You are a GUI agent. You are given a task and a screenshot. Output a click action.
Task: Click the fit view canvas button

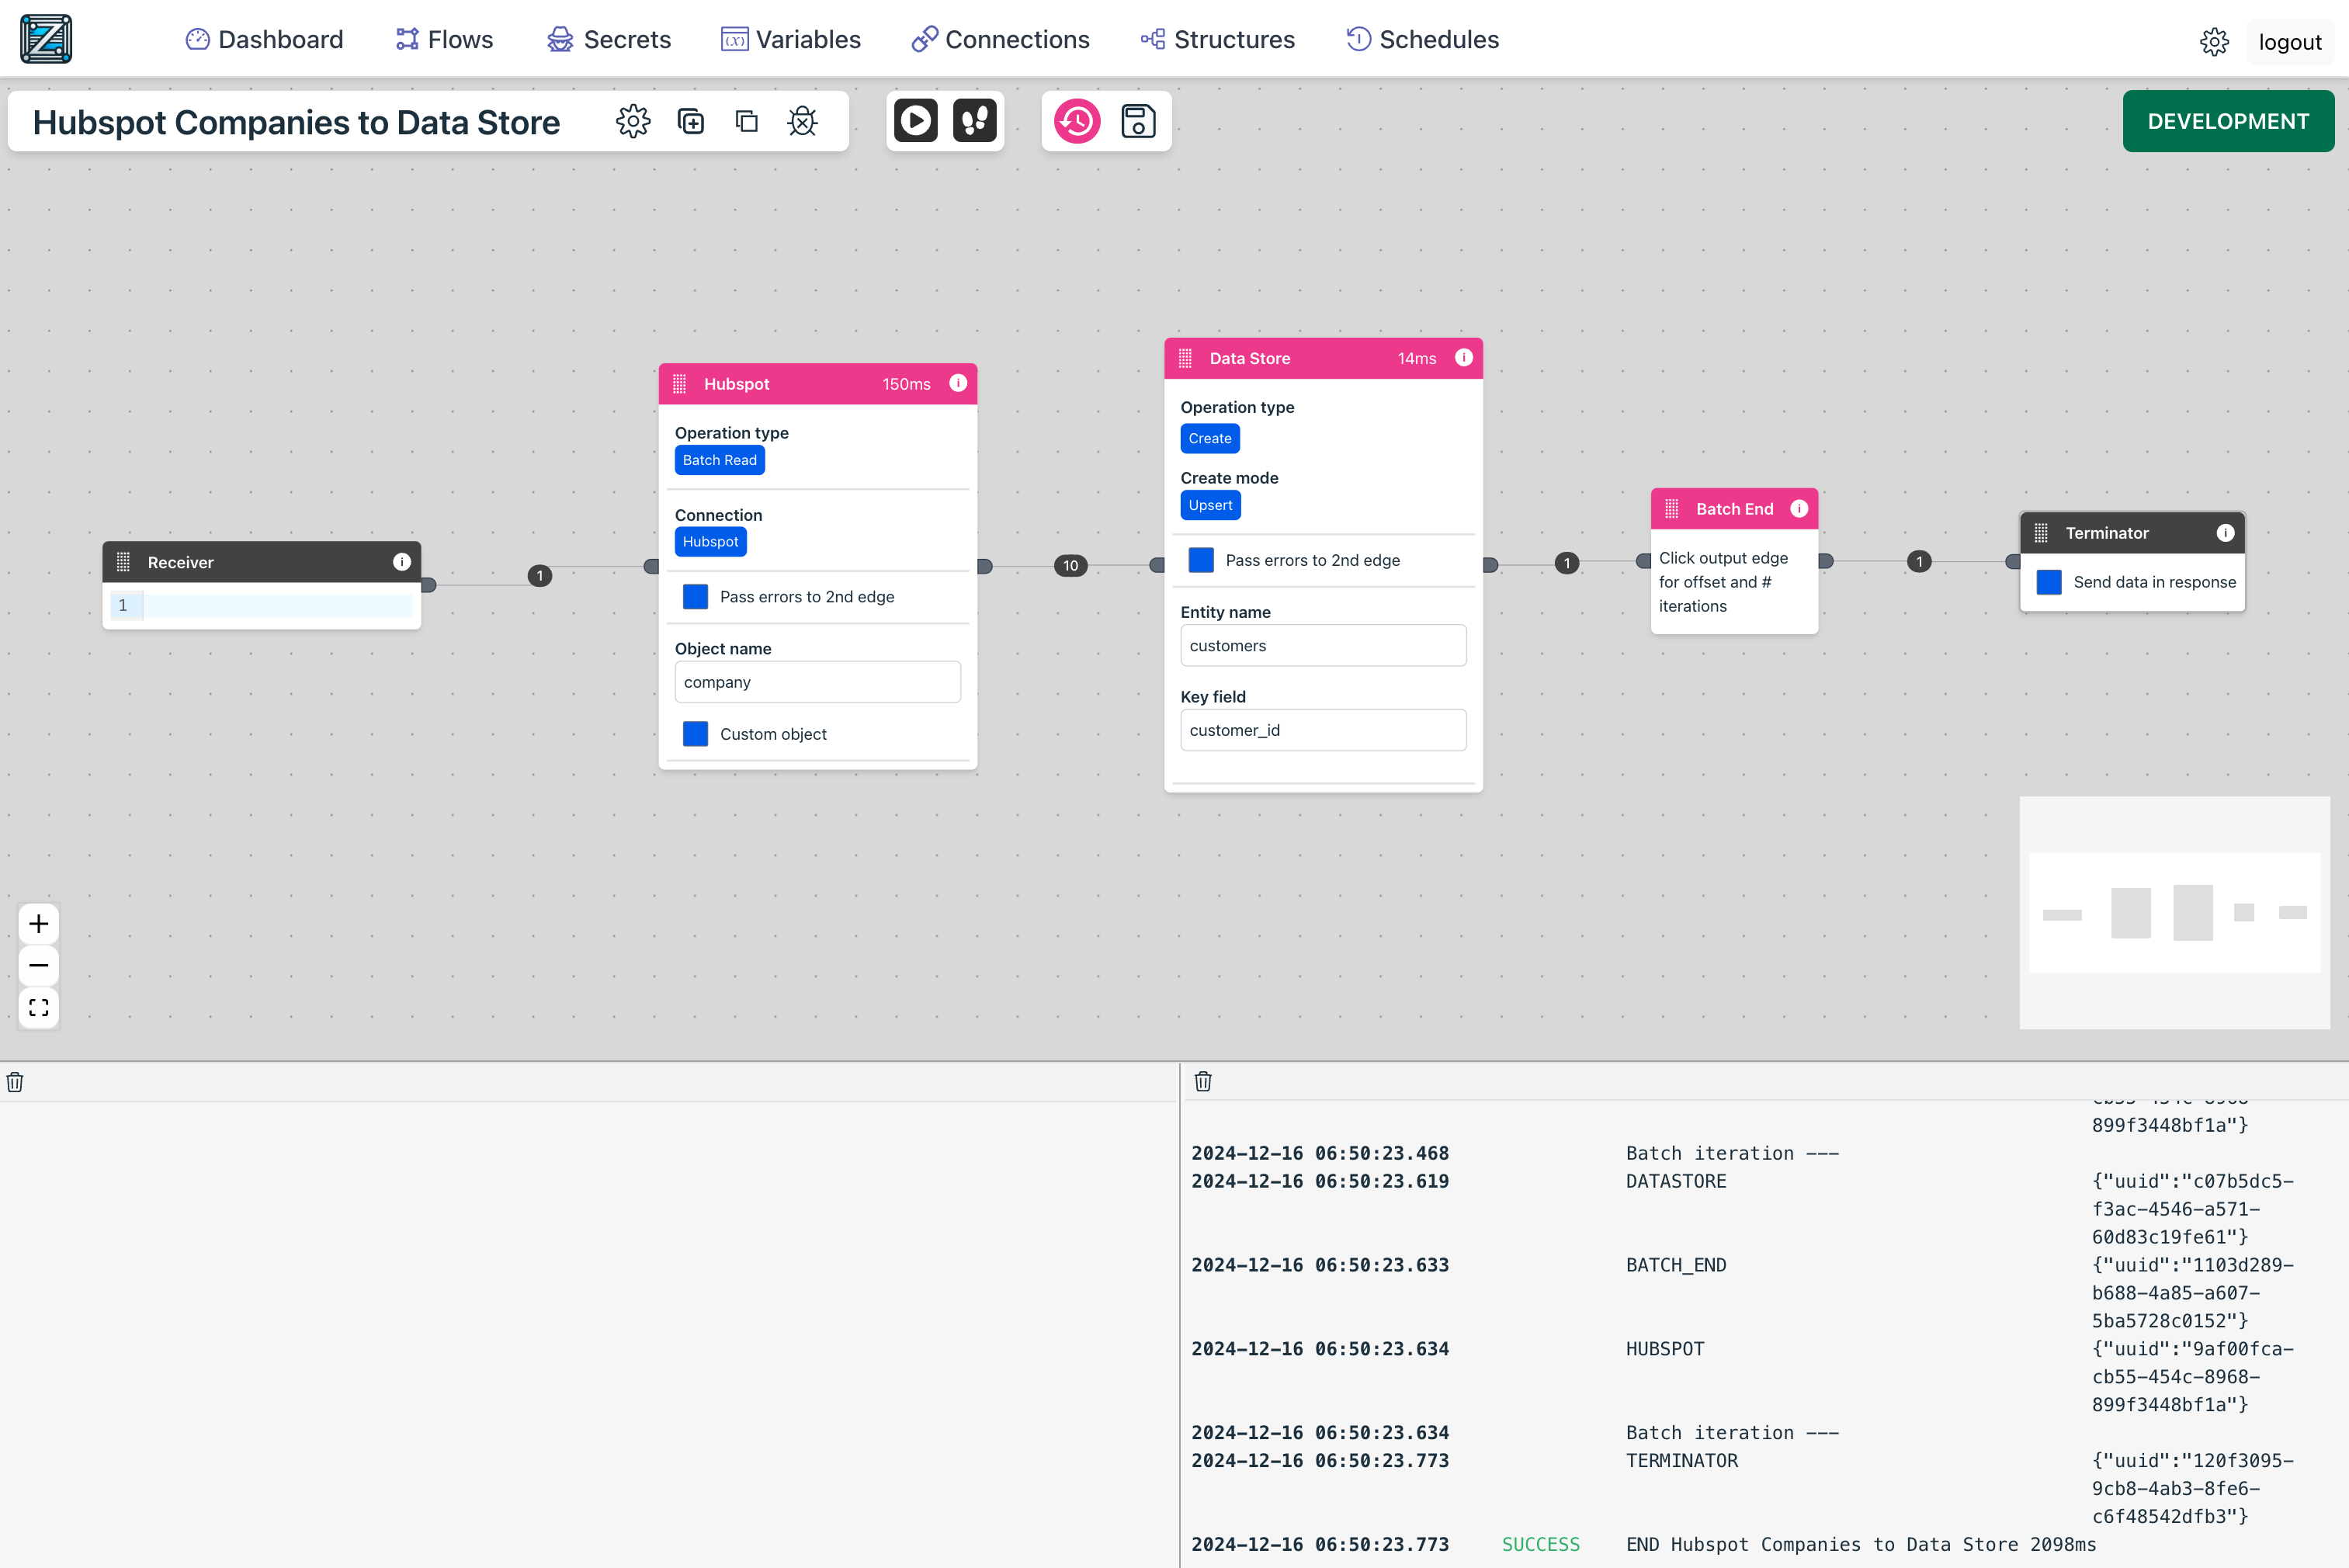[39, 1007]
